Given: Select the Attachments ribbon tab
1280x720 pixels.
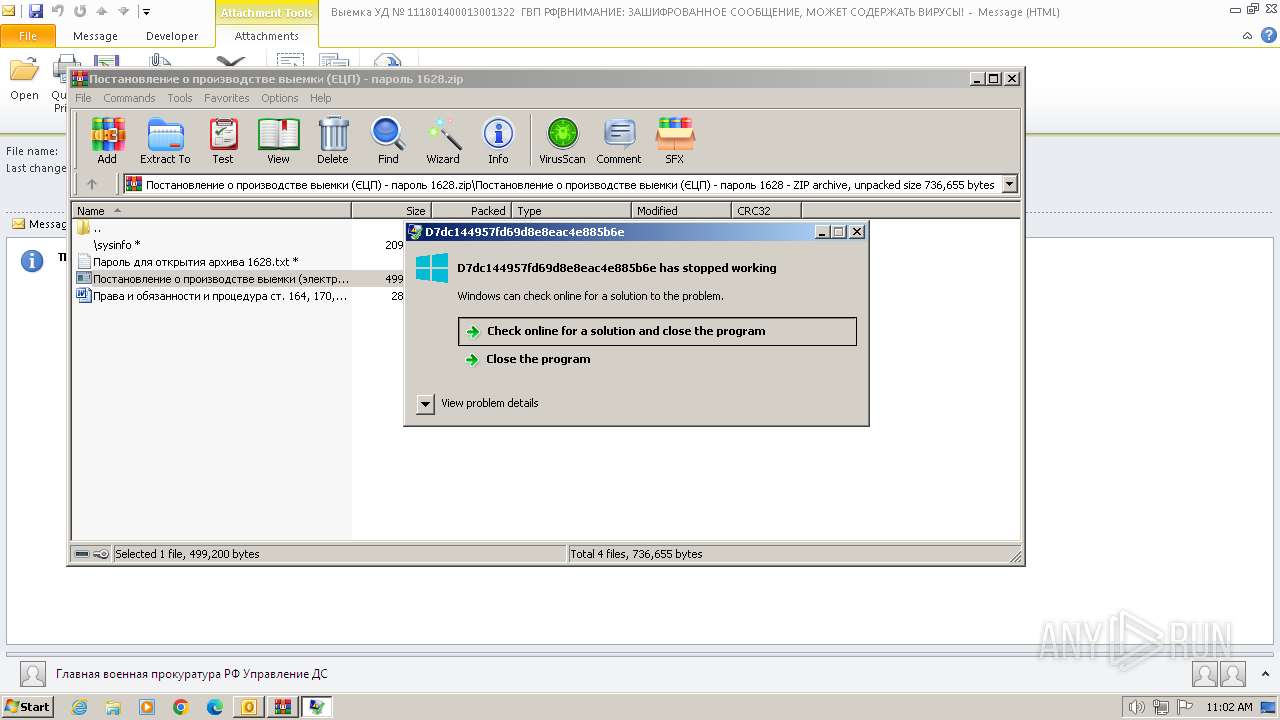Looking at the screenshot, I should pos(266,36).
